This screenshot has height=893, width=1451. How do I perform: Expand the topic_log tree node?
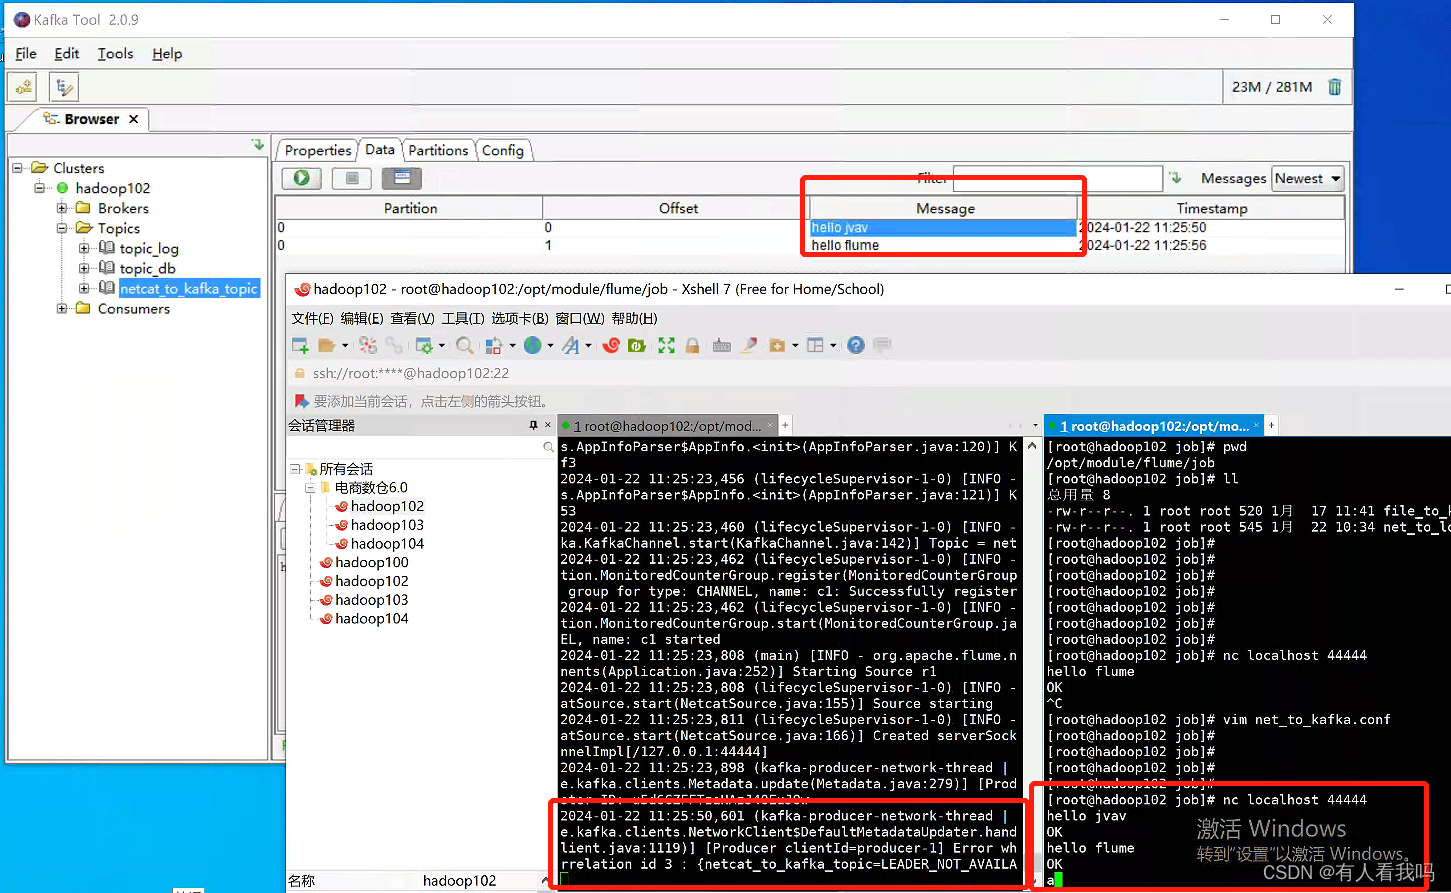[x=84, y=248]
